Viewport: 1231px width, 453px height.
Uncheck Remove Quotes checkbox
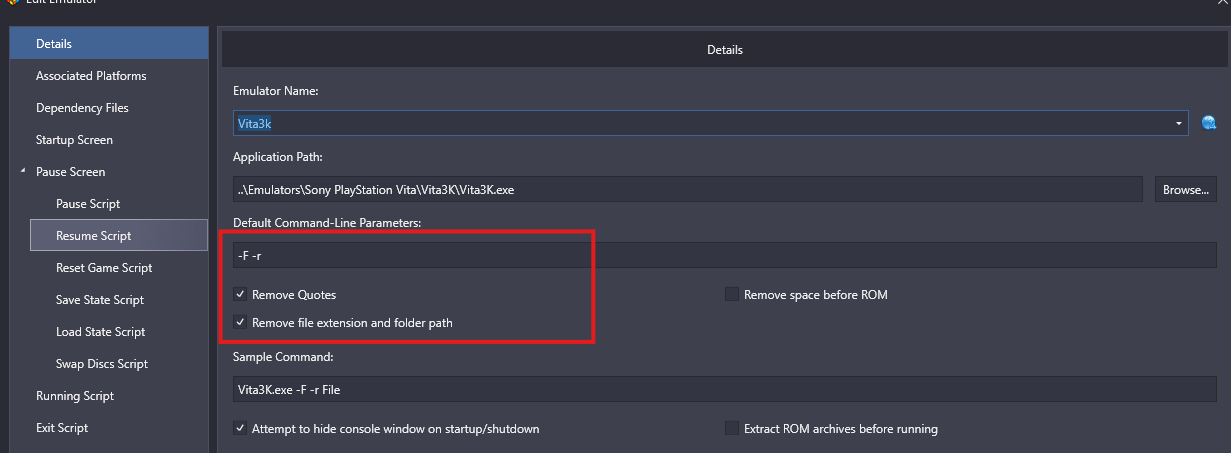240,295
